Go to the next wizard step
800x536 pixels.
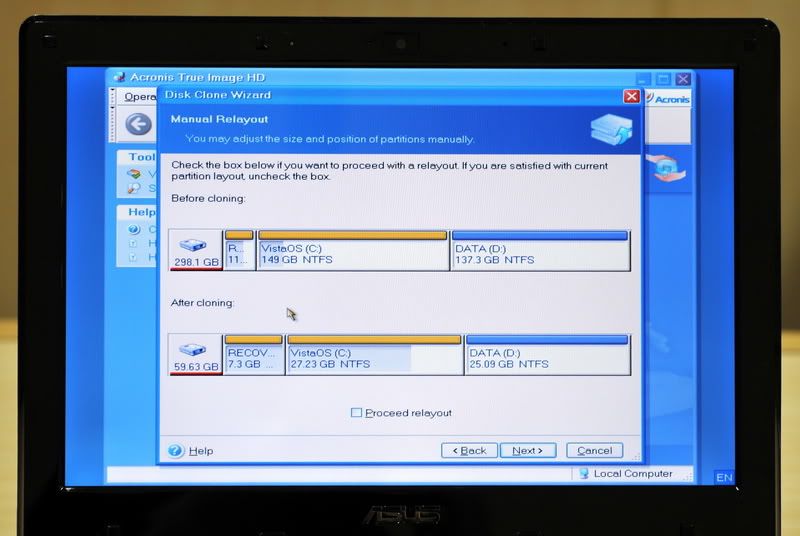click(528, 450)
